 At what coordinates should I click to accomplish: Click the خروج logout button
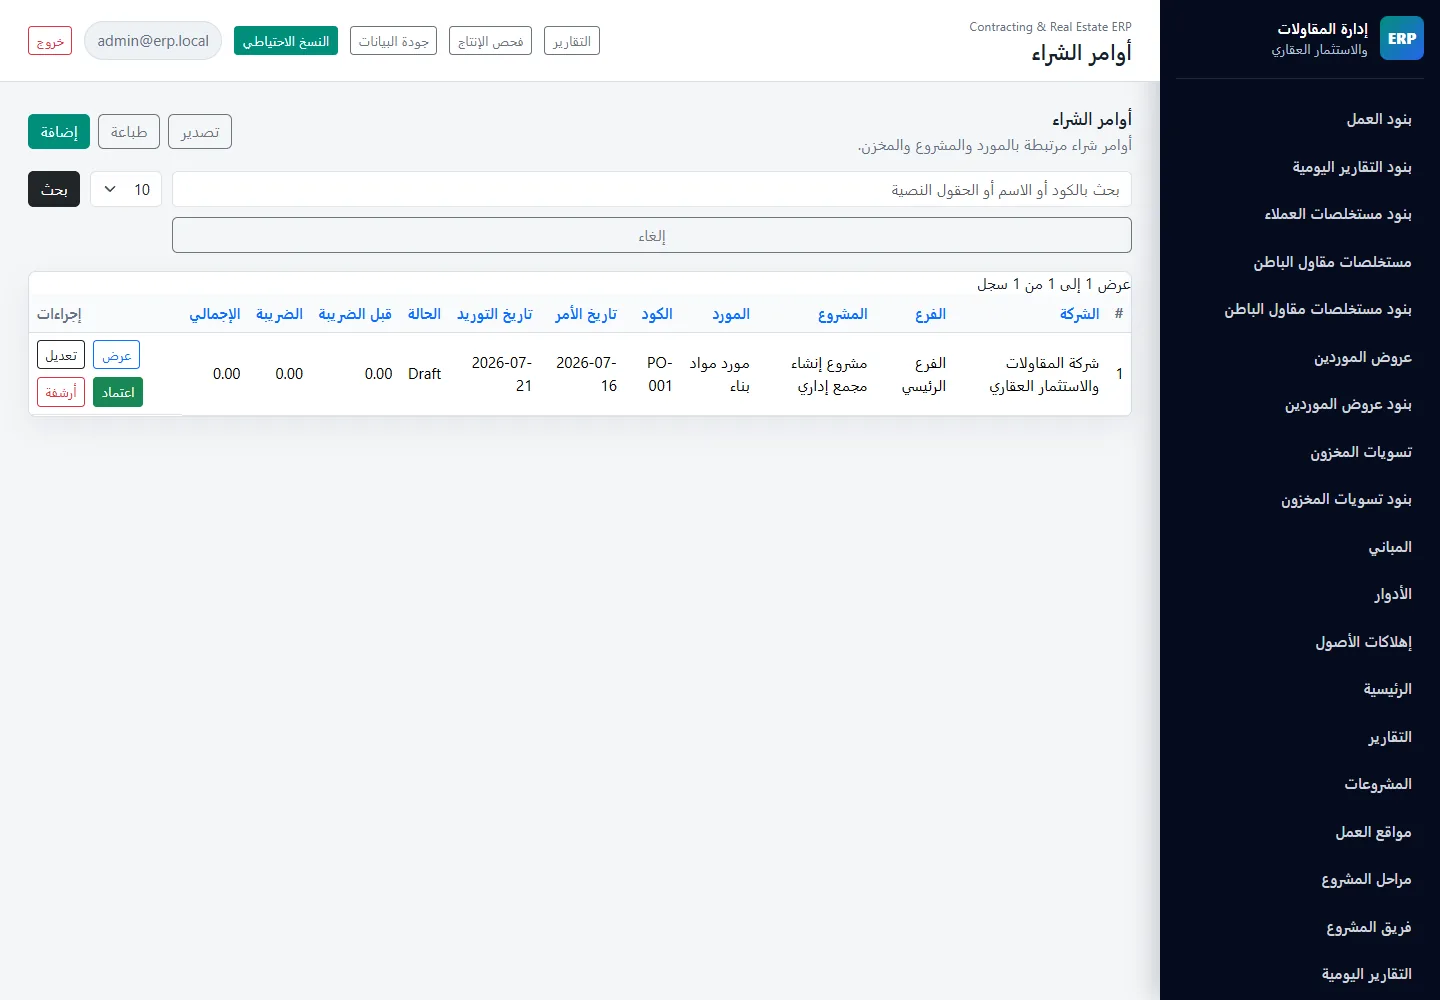50,41
